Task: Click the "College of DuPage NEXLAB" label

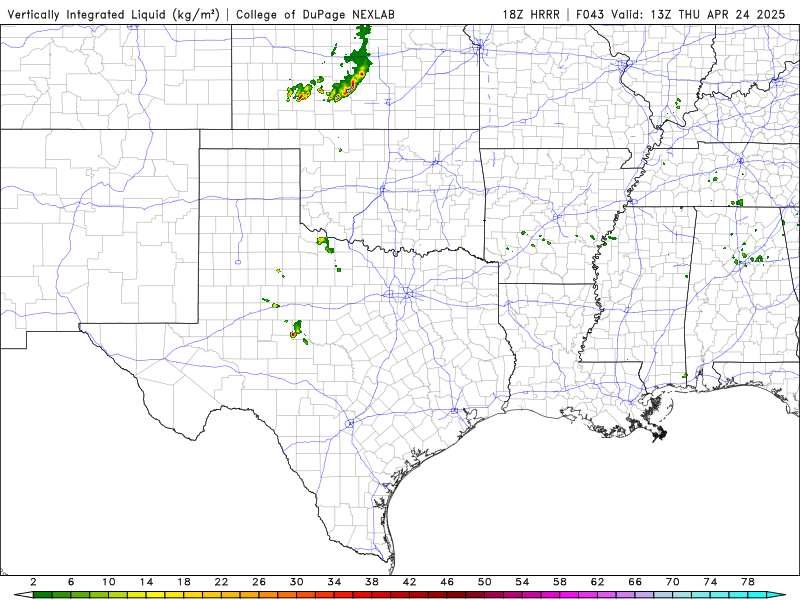Action: pyautogui.click(x=315, y=14)
